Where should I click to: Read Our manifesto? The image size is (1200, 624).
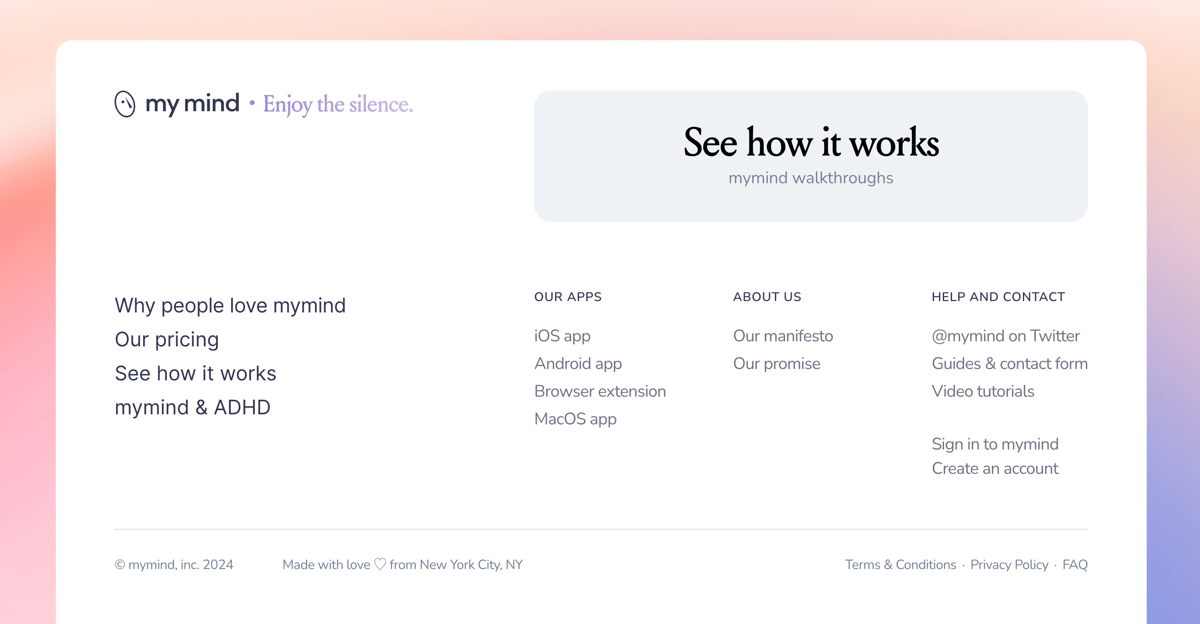[x=783, y=336]
